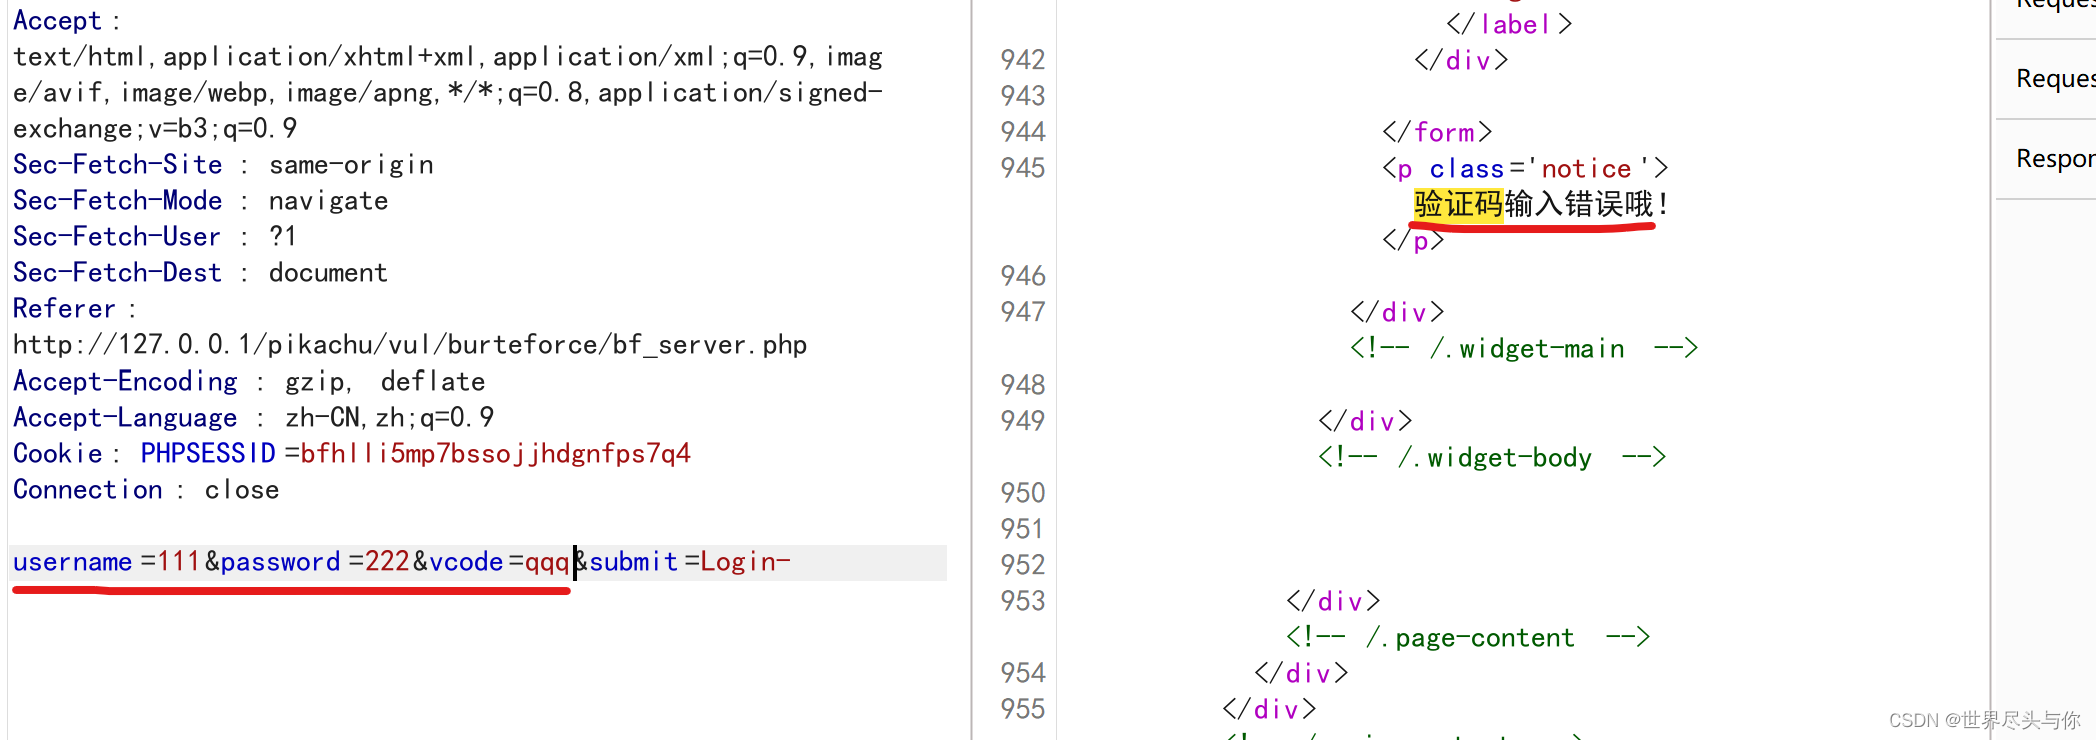Click the username parameter in request body
The height and width of the screenshot is (740, 2096).
[x=72, y=562]
